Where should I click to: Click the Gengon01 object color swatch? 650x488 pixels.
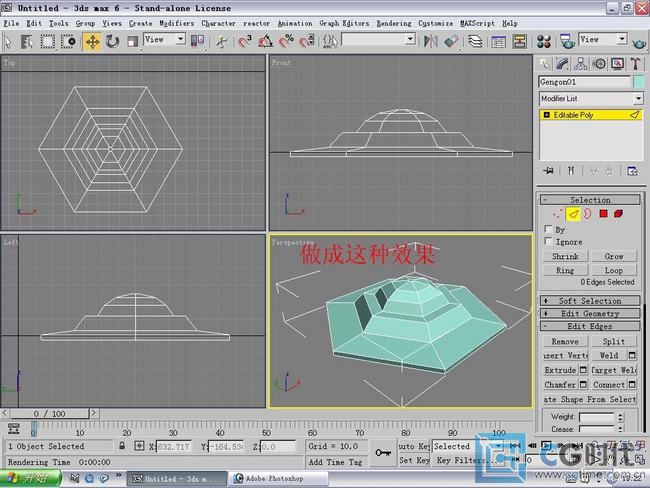639,82
